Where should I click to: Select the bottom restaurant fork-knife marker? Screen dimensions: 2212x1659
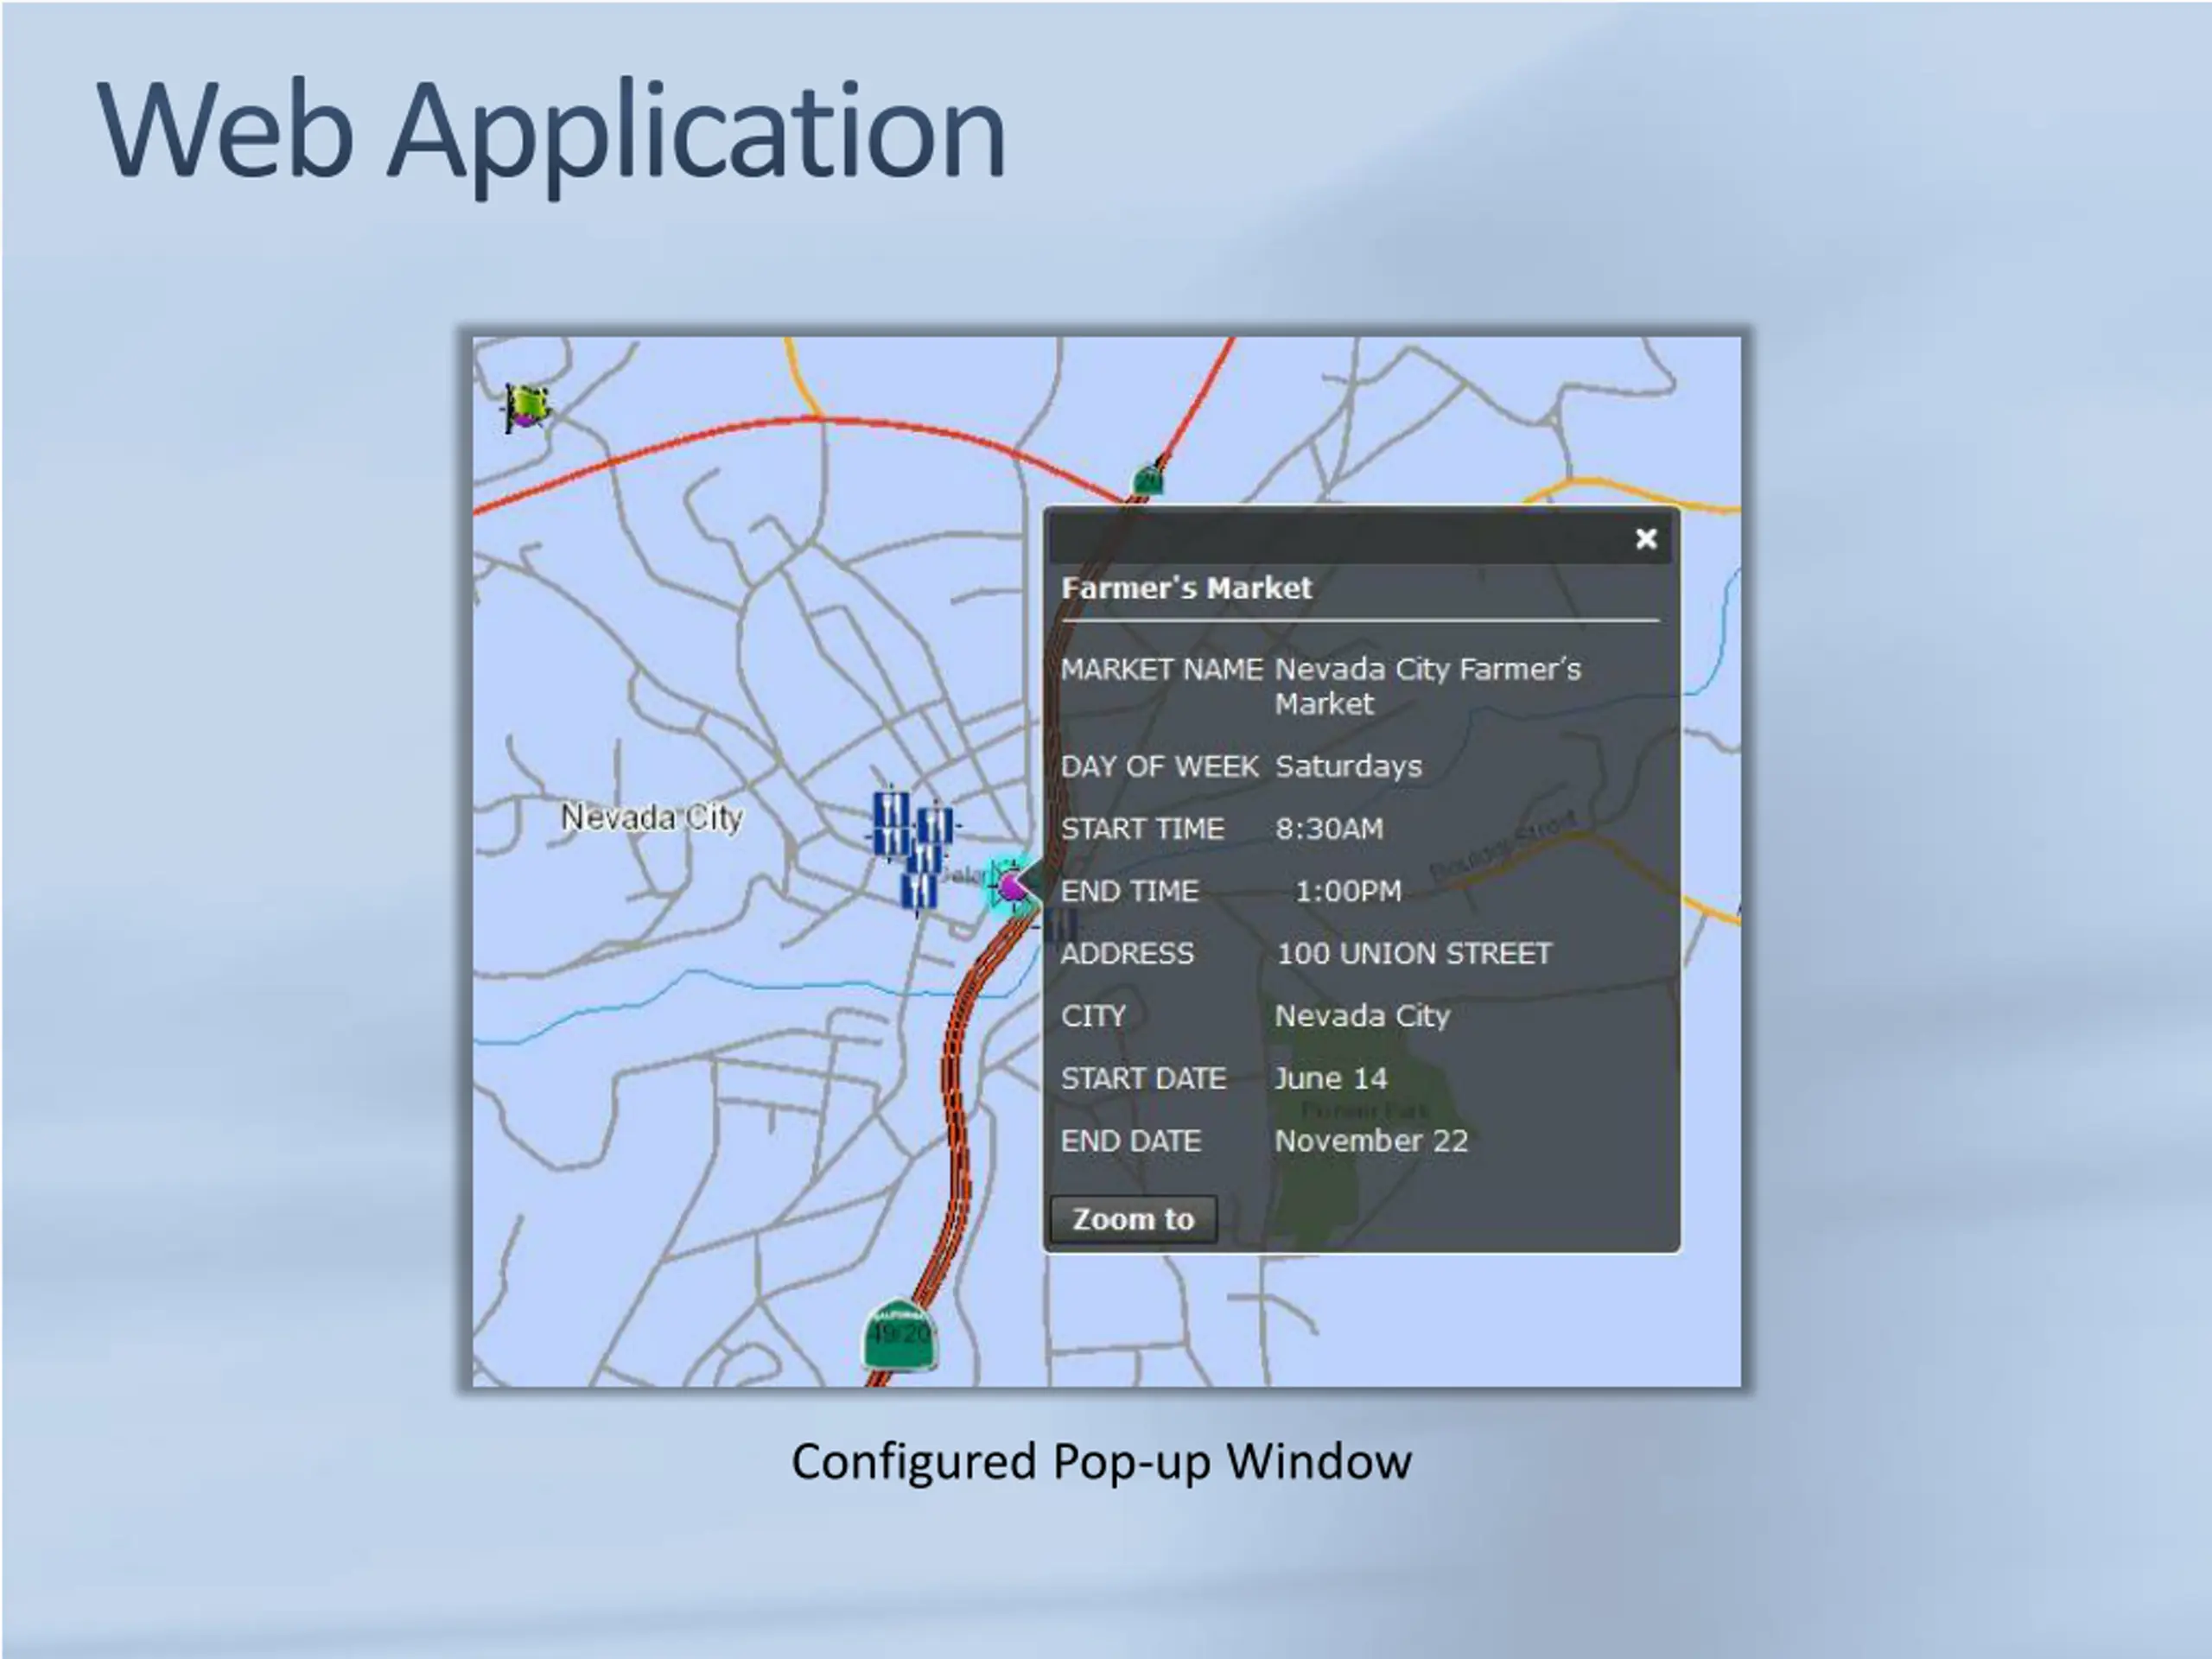918,890
